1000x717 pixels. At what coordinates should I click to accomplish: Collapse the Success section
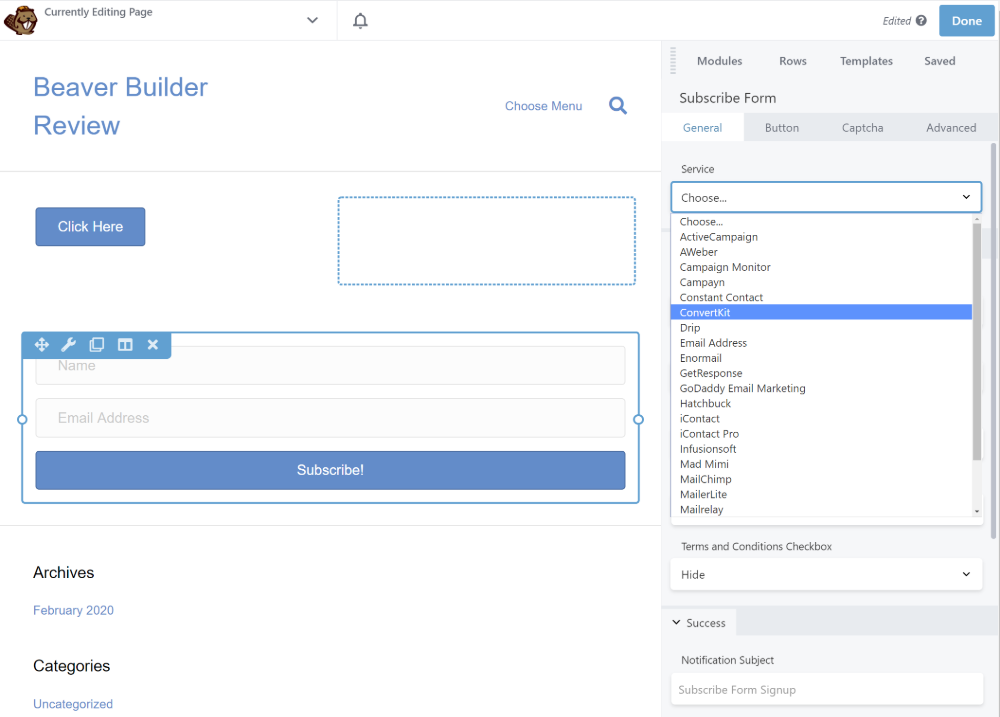tap(700, 623)
